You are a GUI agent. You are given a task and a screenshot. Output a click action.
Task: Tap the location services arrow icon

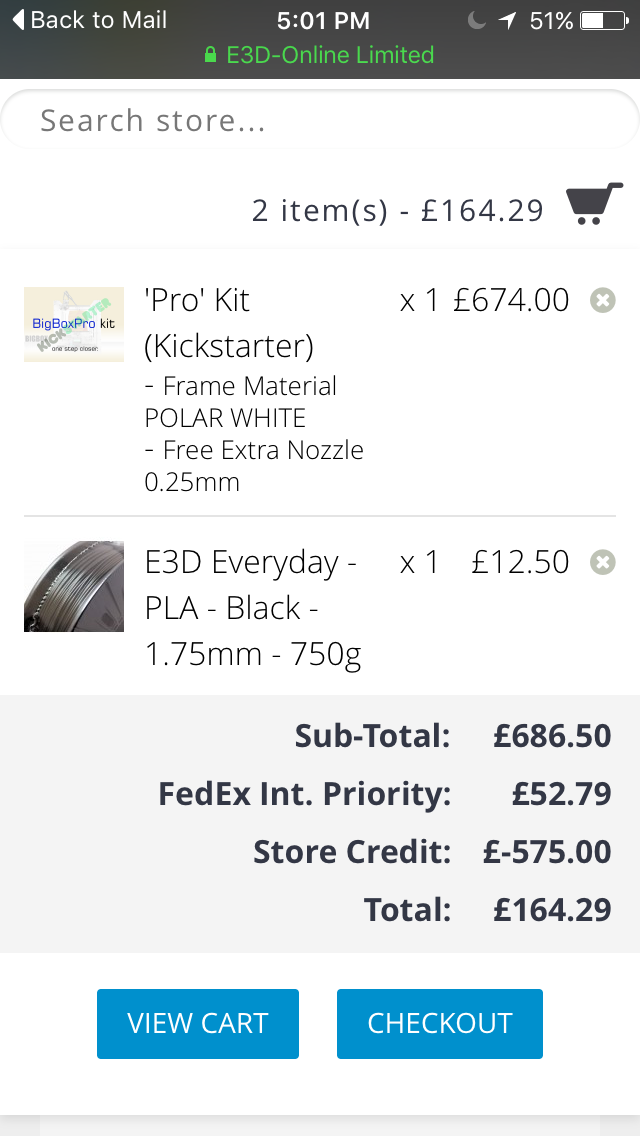pos(508,20)
